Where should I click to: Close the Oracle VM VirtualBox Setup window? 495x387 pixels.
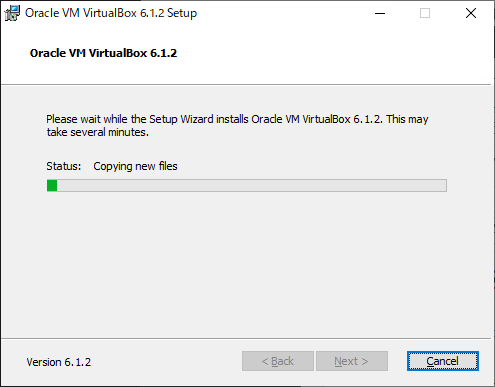(471, 13)
